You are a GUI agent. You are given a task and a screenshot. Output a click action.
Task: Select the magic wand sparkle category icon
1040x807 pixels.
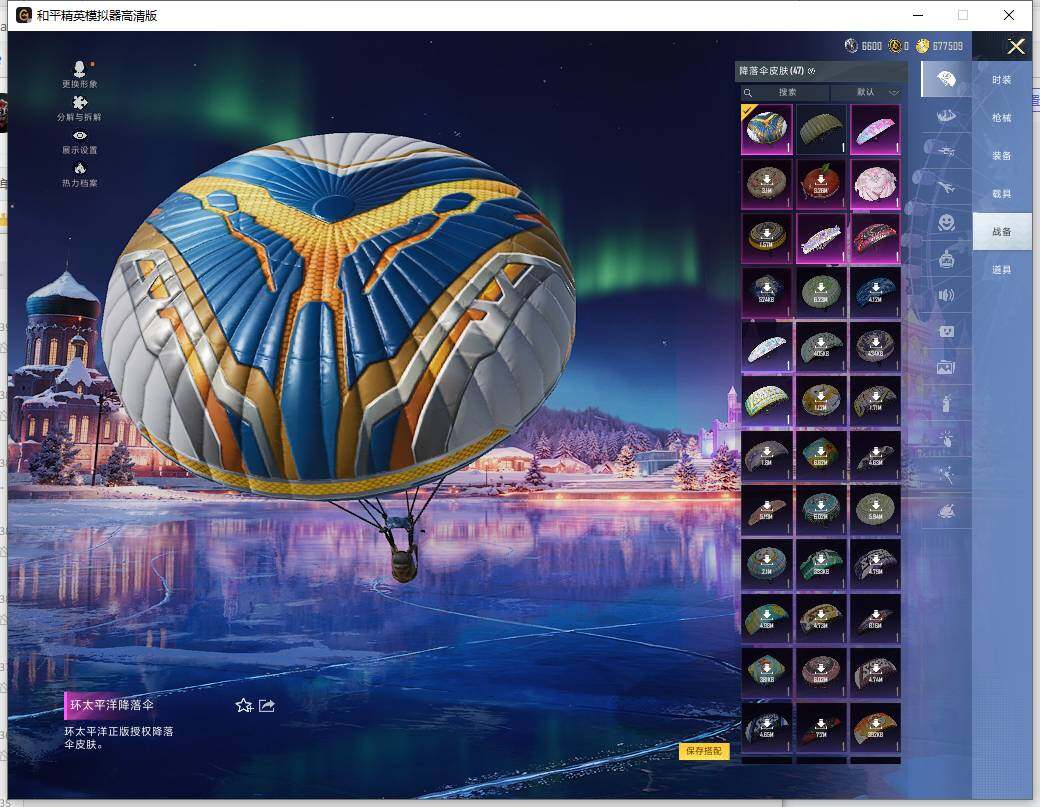point(946,475)
